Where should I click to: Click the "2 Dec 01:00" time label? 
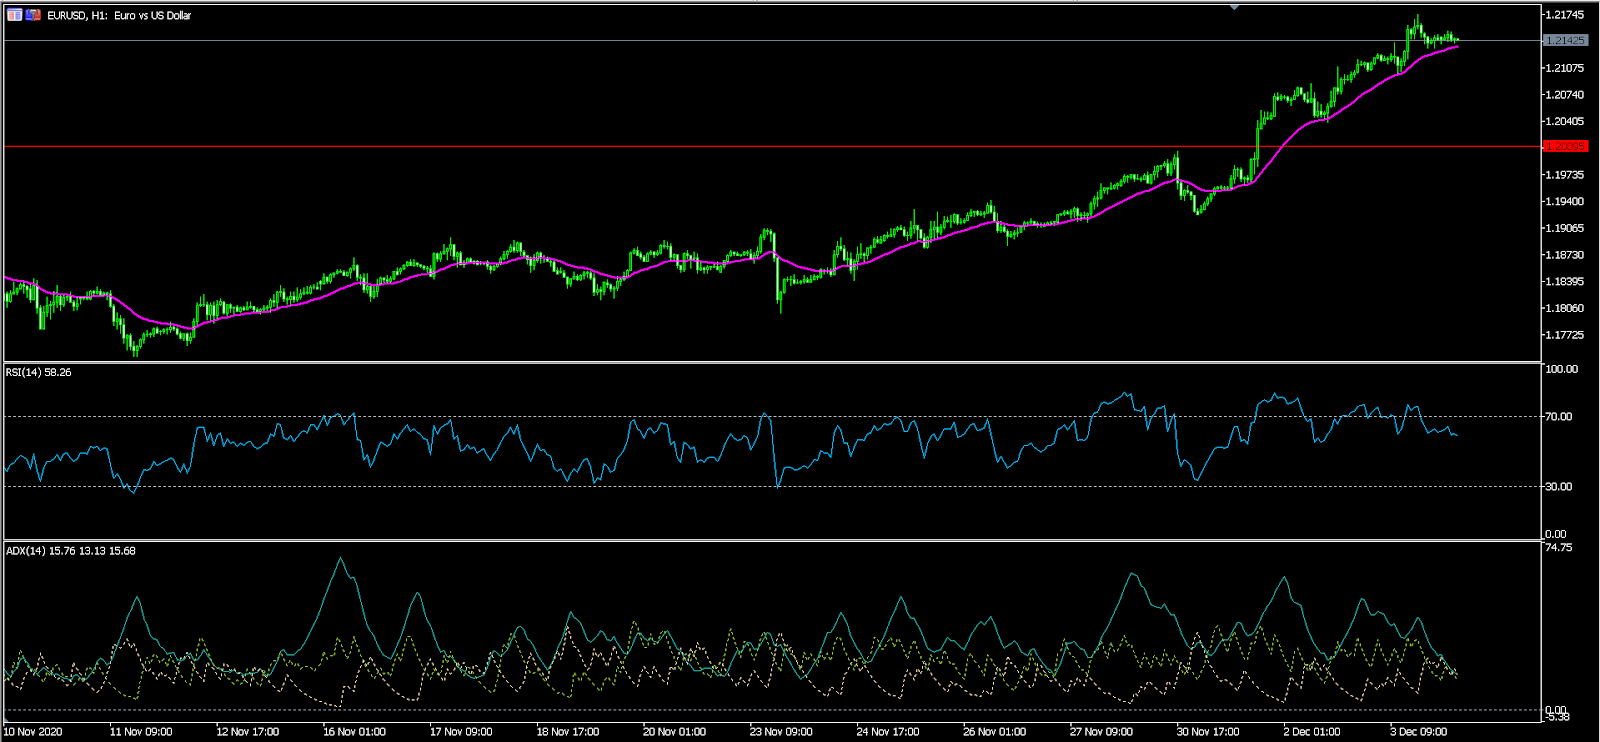pos(1312,732)
